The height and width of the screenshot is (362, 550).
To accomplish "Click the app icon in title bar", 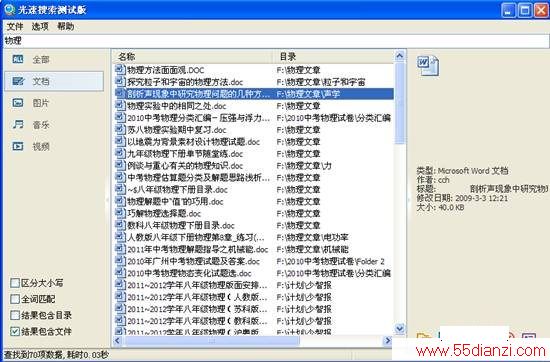I will click(x=10, y=9).
